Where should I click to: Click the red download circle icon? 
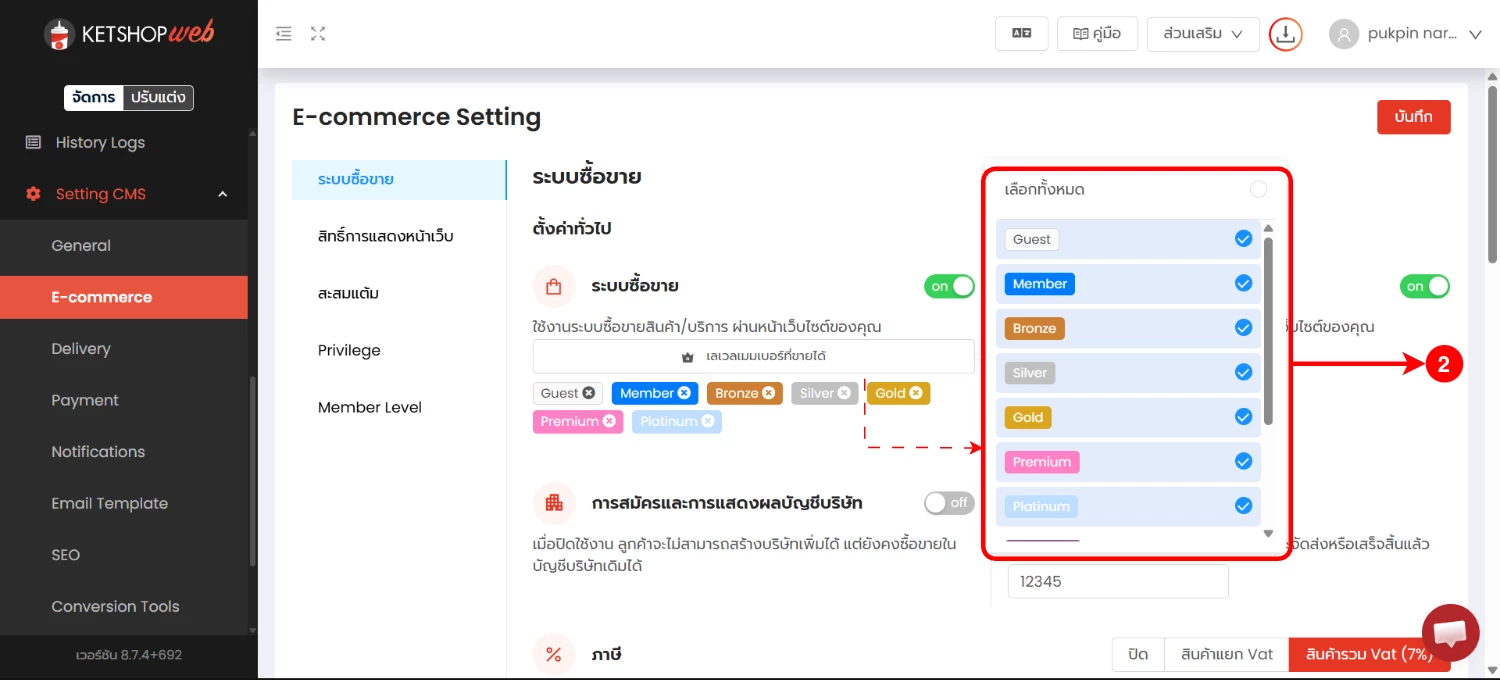click(1286, 34)
